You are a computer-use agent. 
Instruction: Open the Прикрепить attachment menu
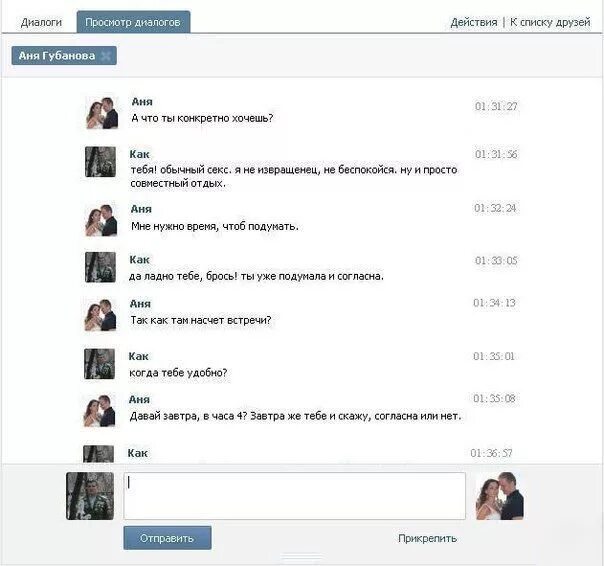[x=427, y=538]
